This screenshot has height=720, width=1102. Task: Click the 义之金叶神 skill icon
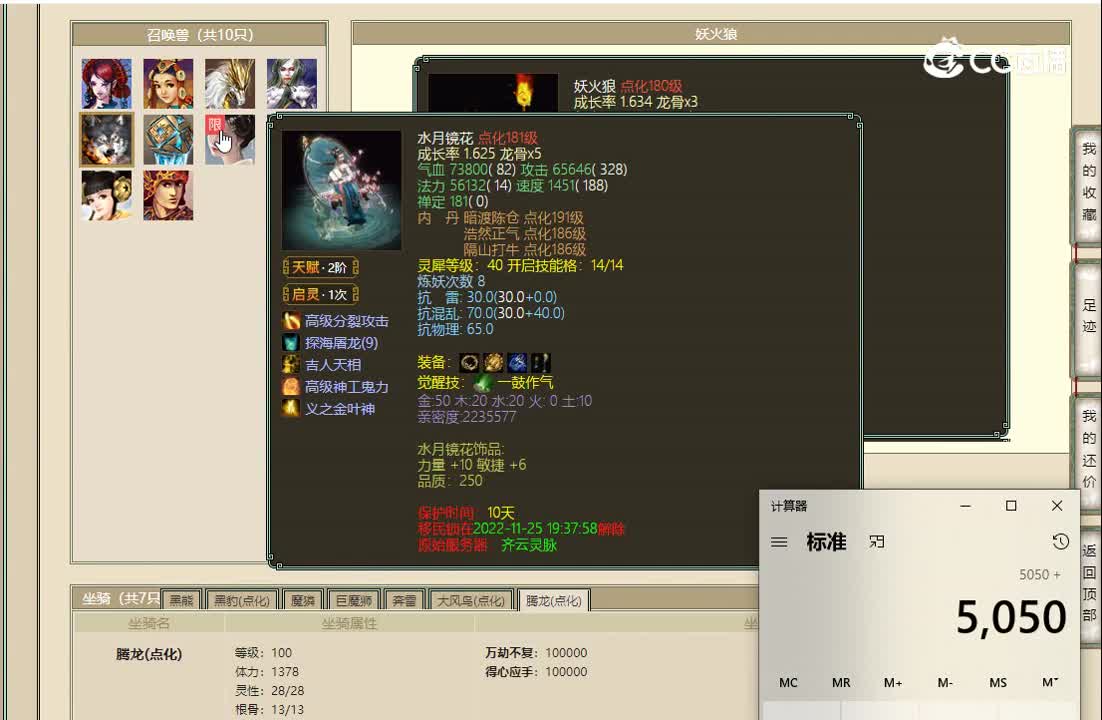click(291, 408)
